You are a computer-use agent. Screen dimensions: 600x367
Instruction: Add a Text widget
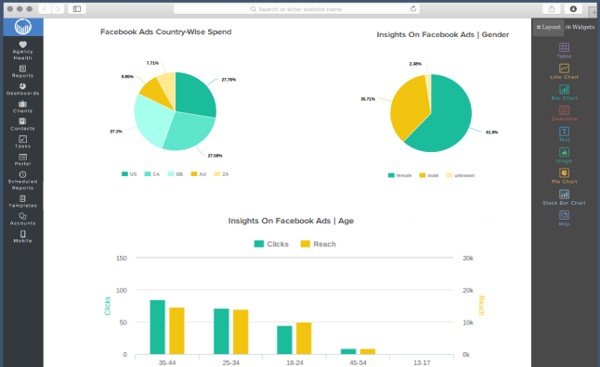click(x=564, y=134)
